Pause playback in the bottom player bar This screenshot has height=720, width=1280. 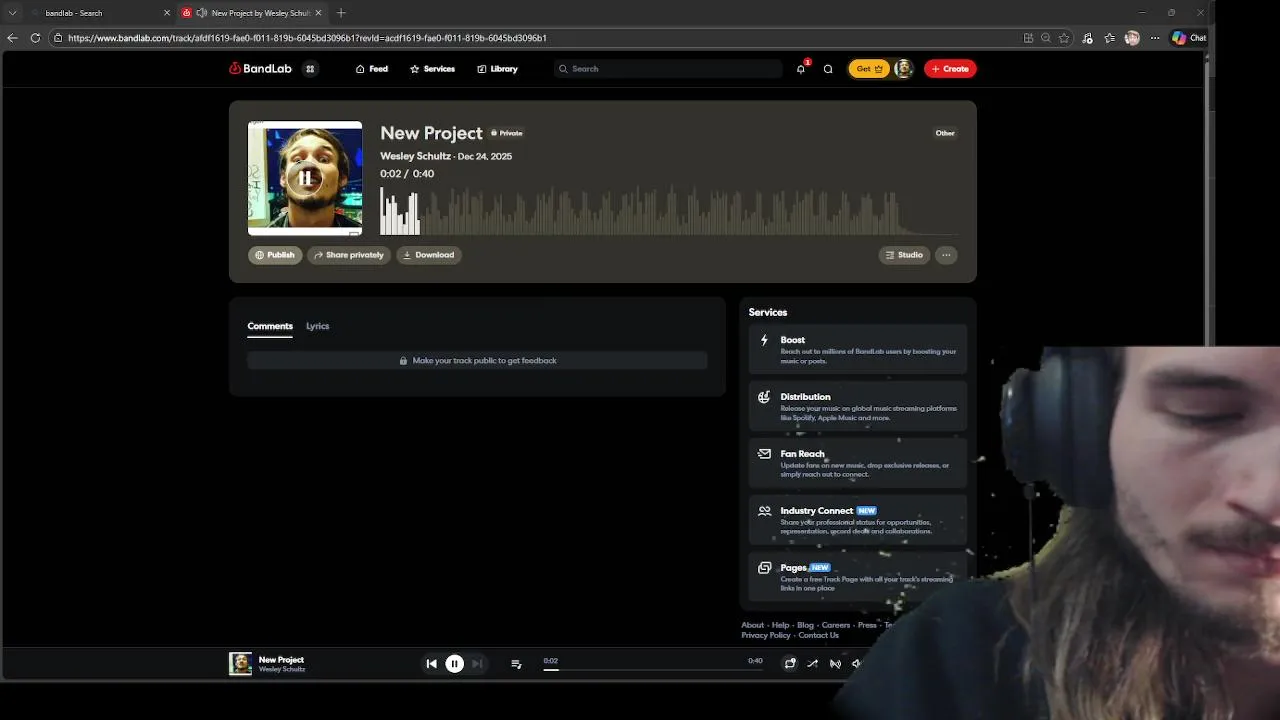click(x=454, y=663)
